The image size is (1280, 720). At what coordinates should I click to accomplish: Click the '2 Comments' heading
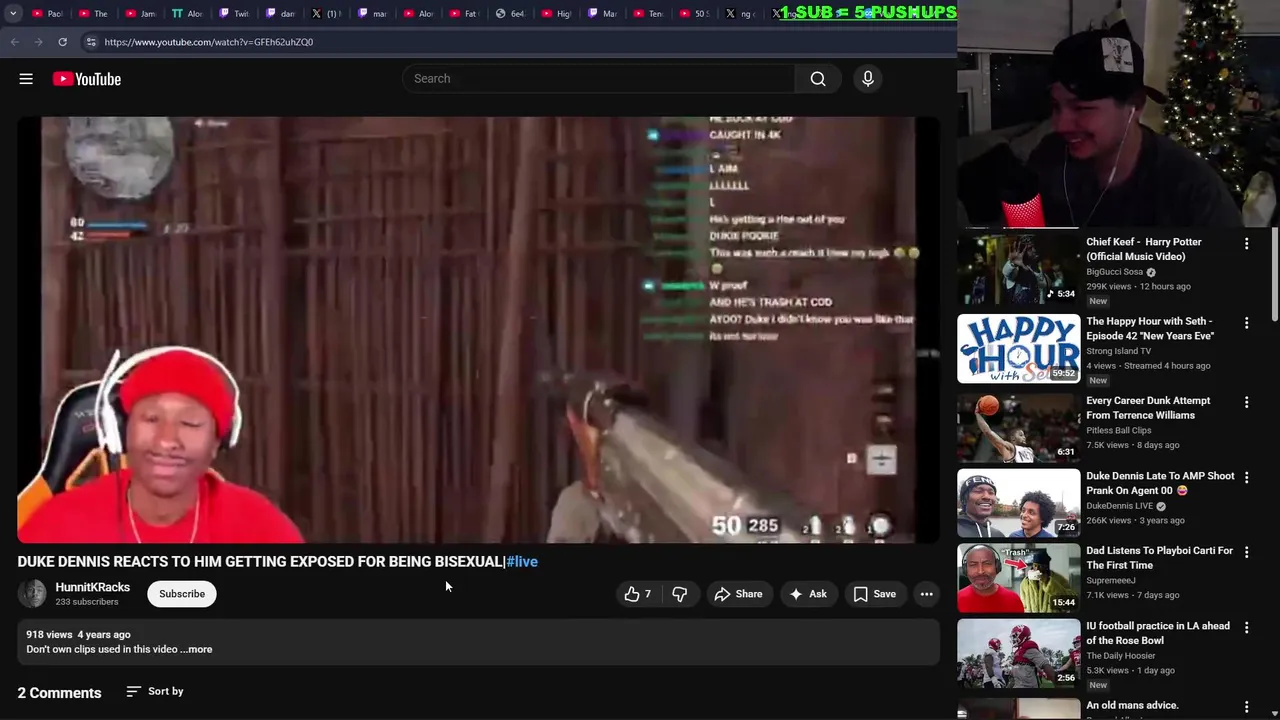59,693
